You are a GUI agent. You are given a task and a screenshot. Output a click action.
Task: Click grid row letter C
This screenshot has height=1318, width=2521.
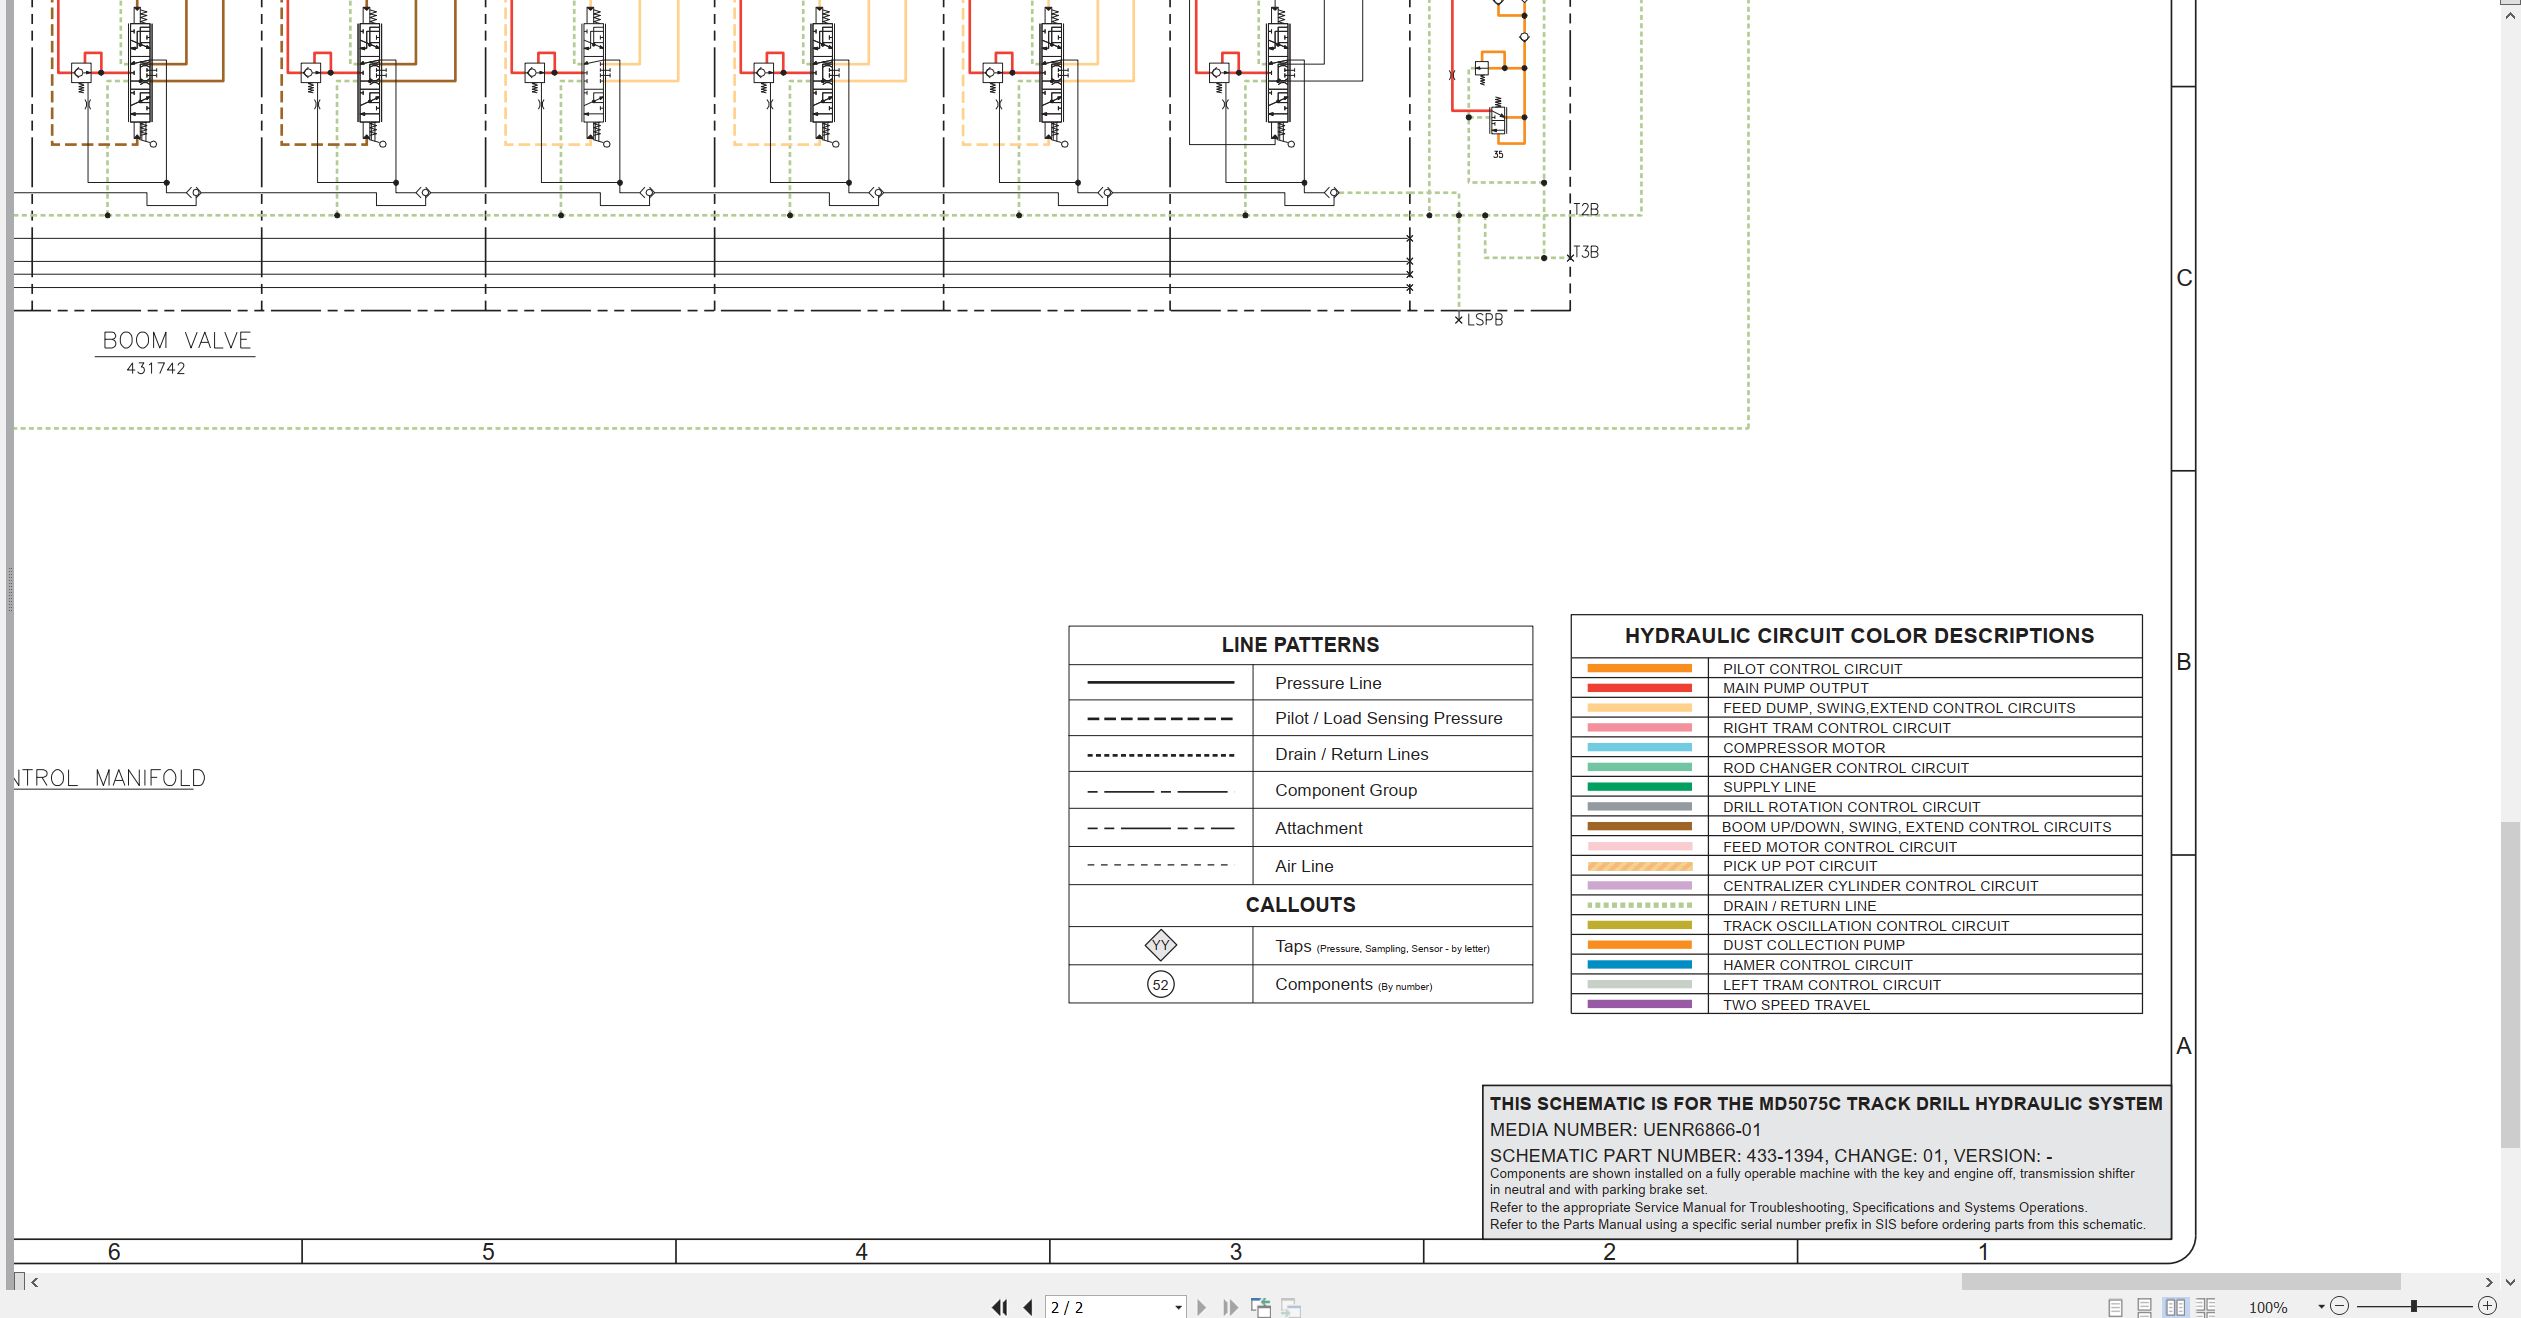pyautogui.click(x=2184, y=278)
